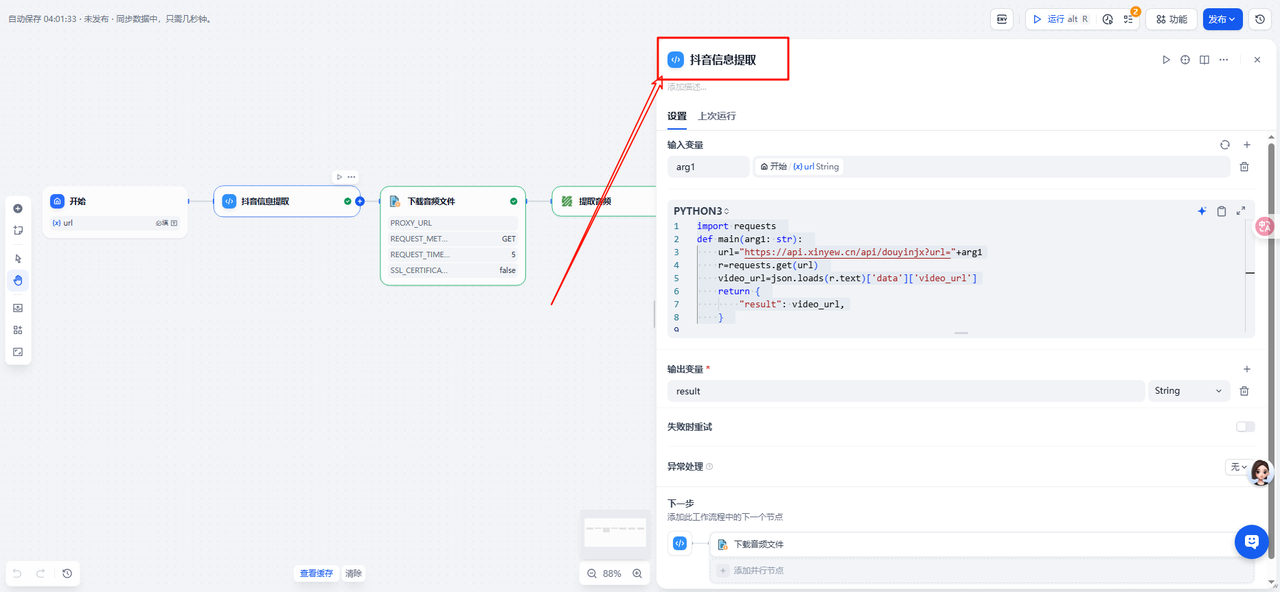The image size is (1280, 592).
Task: Enable the 失败时重试 retry toggle
Action: (x=1245, y=427)
